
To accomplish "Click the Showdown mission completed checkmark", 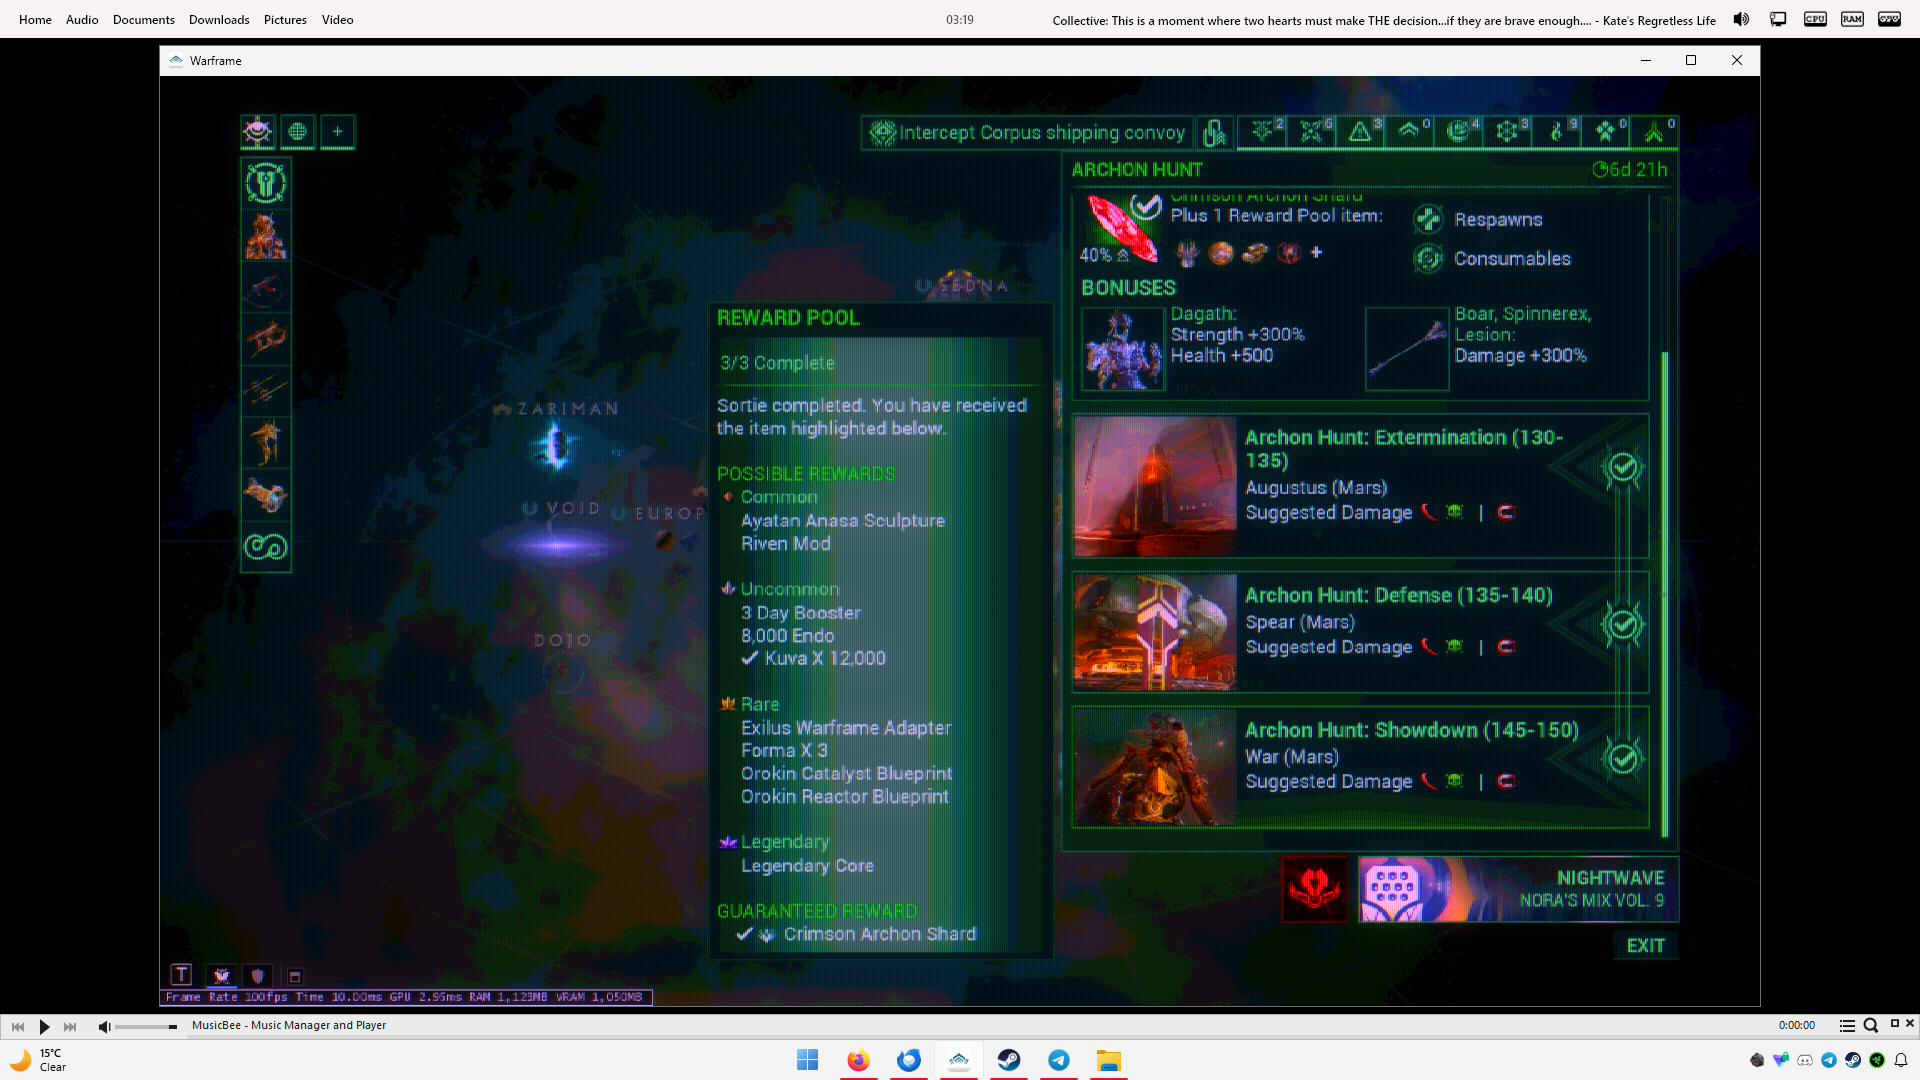I will 1622,758.
